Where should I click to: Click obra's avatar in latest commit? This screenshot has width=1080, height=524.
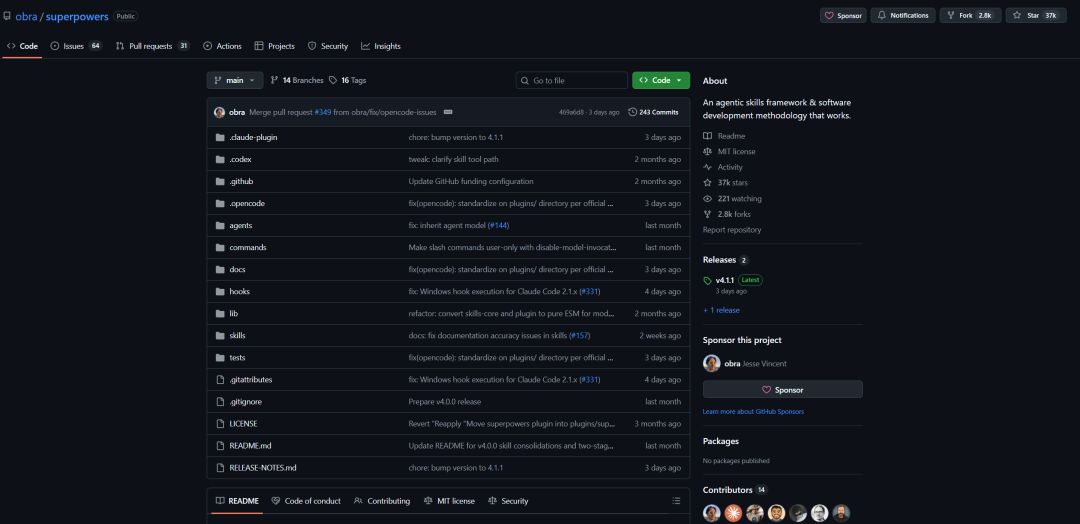point(220,112)
